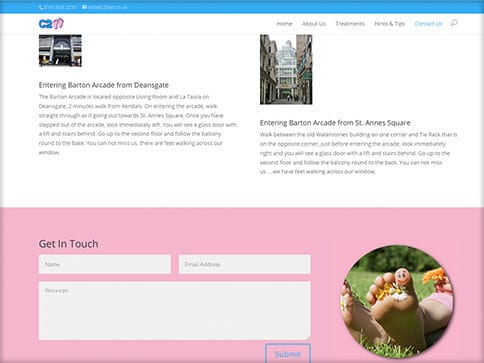Open the Deansgate entrance photo
The height and width of the screenshot is (363, 484).
click(x=60, y=51)
